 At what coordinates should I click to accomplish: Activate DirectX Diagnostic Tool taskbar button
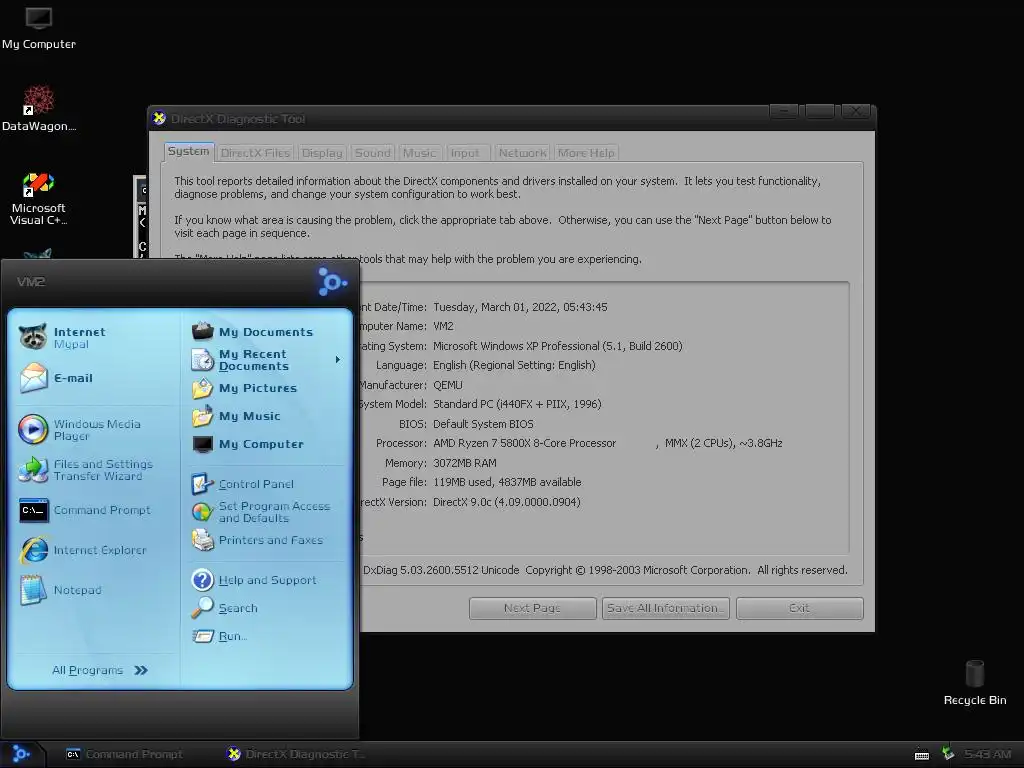(295, 754)
